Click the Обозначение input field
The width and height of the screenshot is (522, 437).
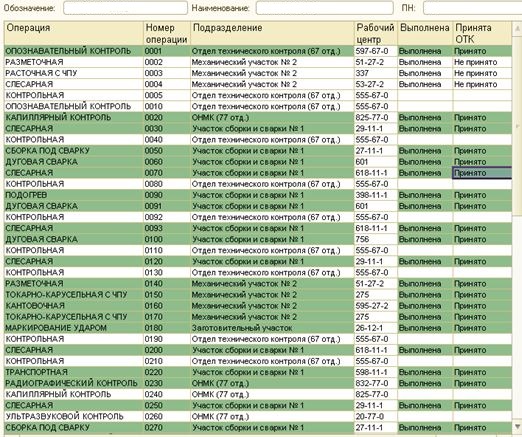click(125, 8)
